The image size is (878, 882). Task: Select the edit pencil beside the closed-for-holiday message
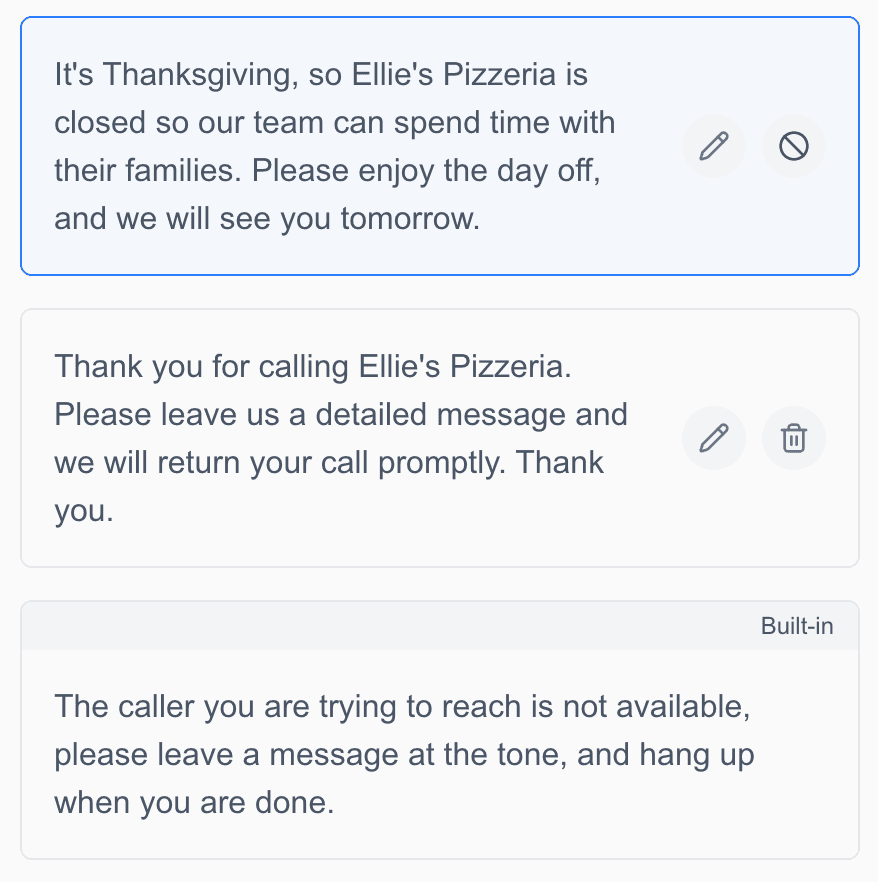coord(713,146)
